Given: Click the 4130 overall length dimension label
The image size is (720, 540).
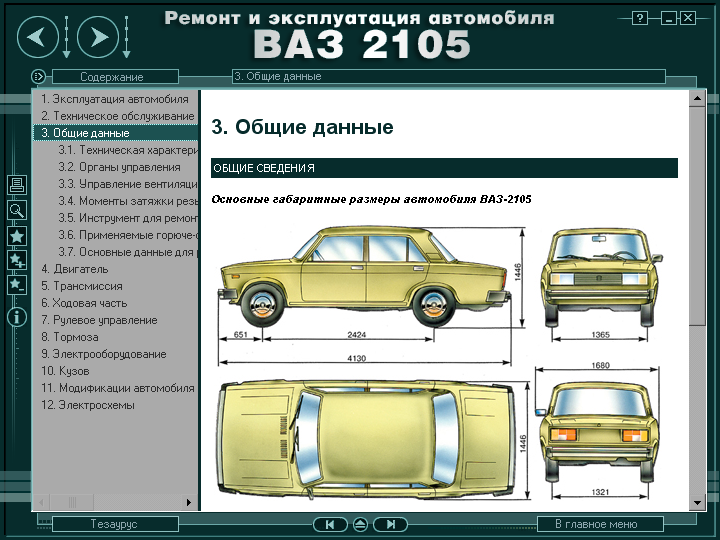Looking at the screenshot, I should [x=356, y=358].
